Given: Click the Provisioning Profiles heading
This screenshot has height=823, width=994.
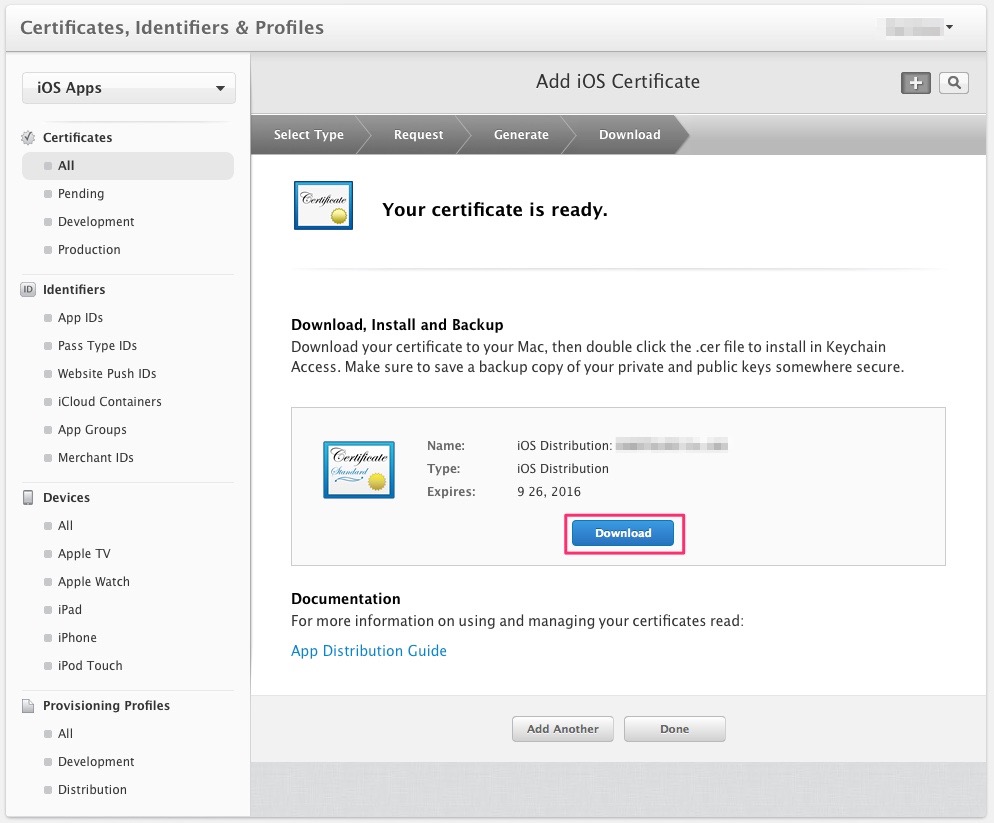Looking at the screenshot, I should tap(106, 706).
